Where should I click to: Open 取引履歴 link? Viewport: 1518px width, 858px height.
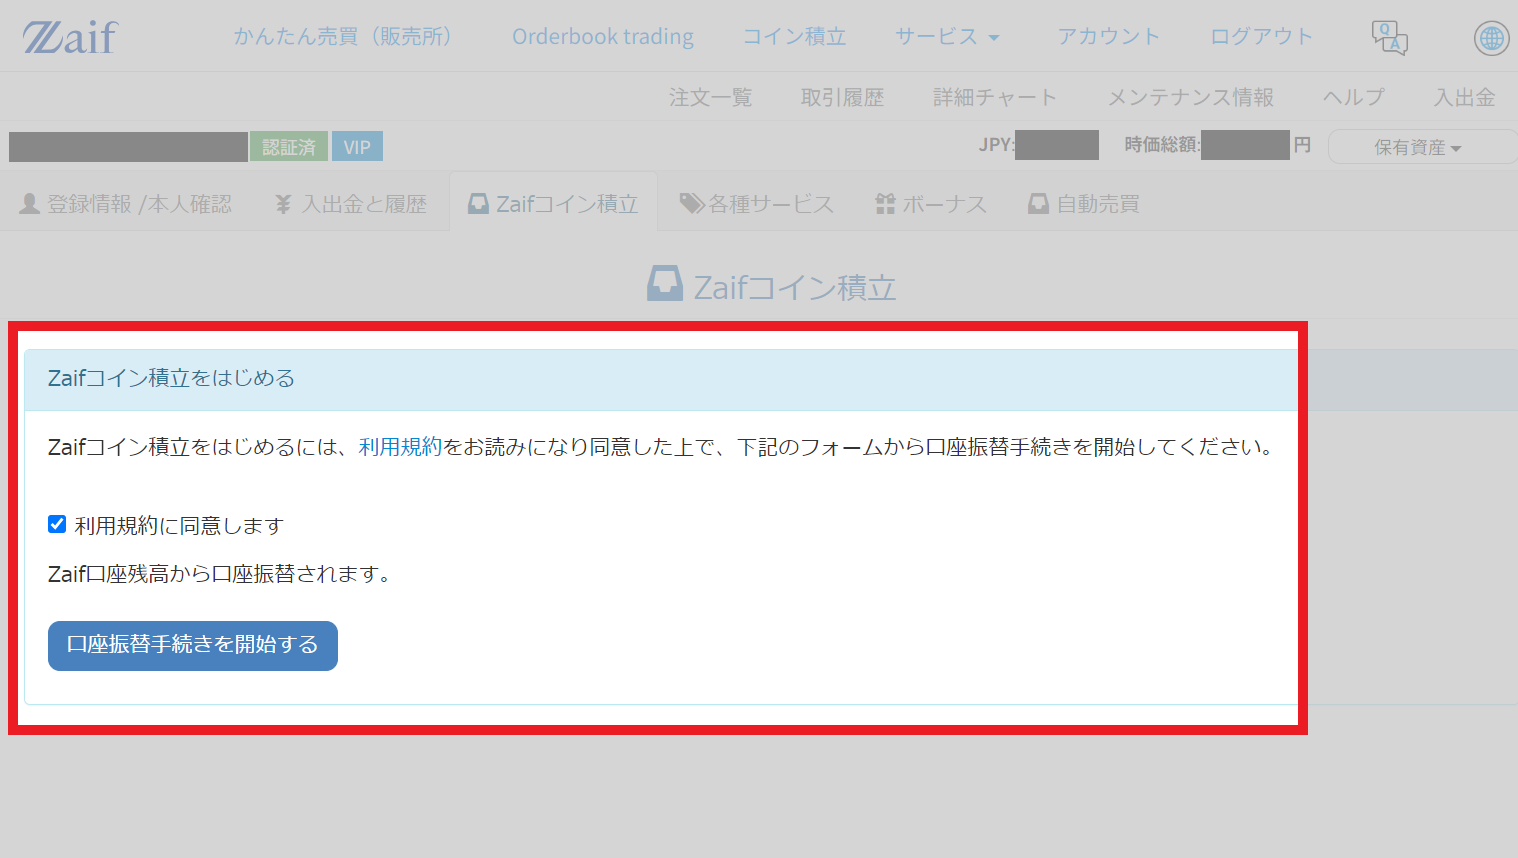point(842,97)
